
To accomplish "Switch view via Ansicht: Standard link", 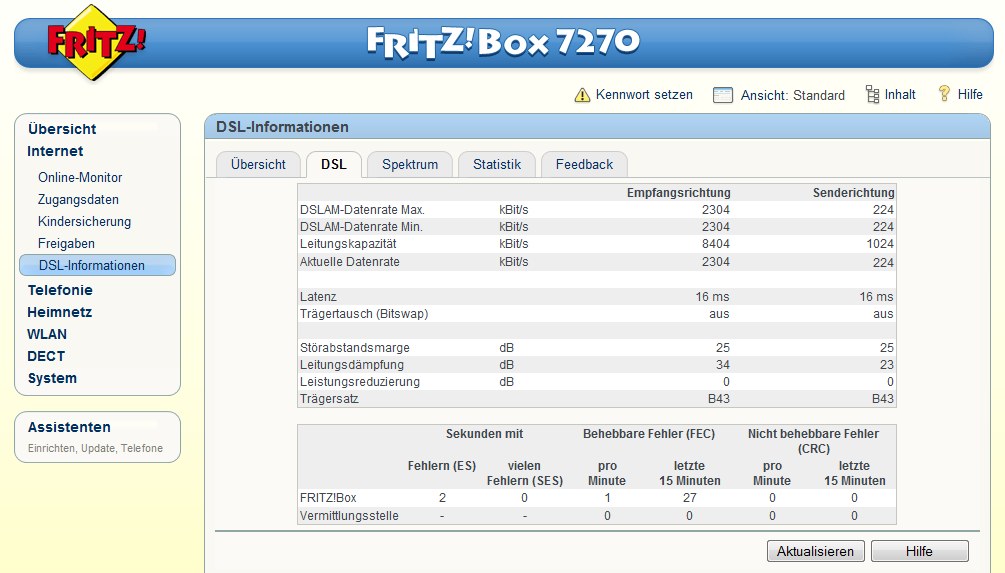I will (x=793, y=96).
